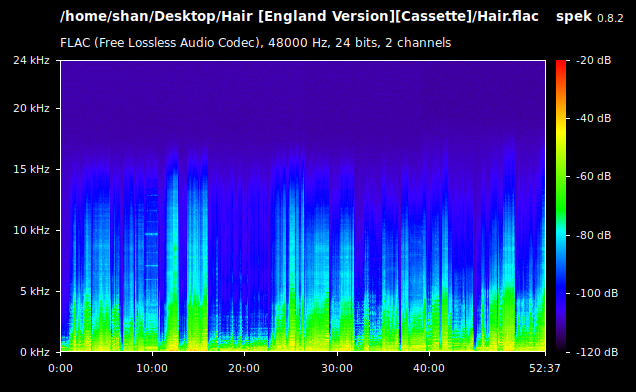The width and height of the screenshot is (636, 392).
Task: Click the version number 0.8.2
Action: [610, 18]
